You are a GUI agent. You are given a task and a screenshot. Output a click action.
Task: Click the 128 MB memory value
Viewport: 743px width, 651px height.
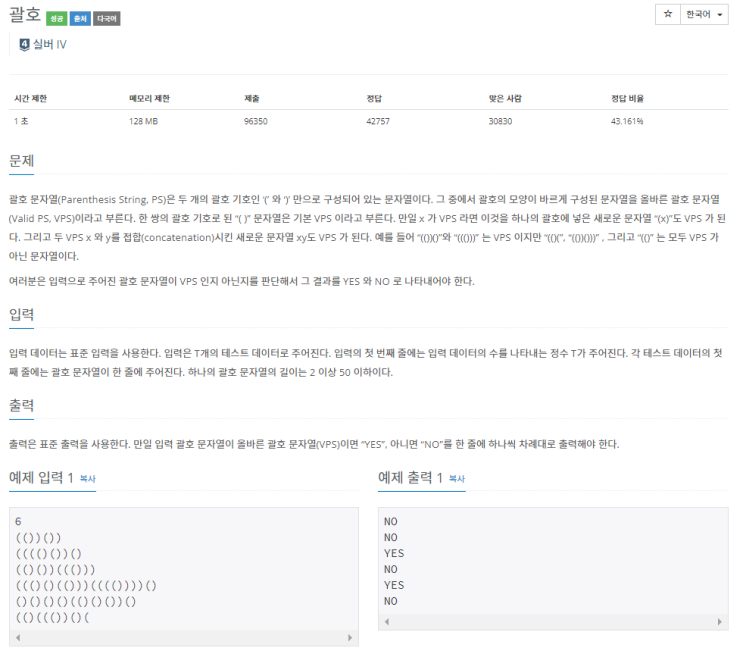143,121
